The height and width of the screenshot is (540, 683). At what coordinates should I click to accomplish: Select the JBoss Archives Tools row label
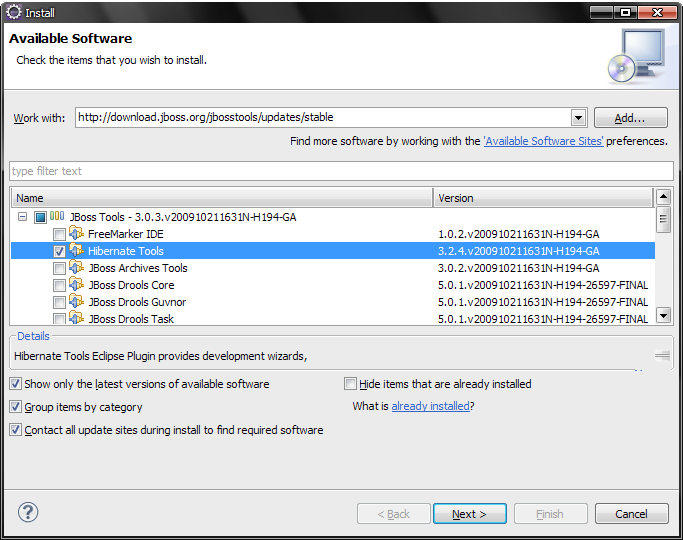click(138, 268)
